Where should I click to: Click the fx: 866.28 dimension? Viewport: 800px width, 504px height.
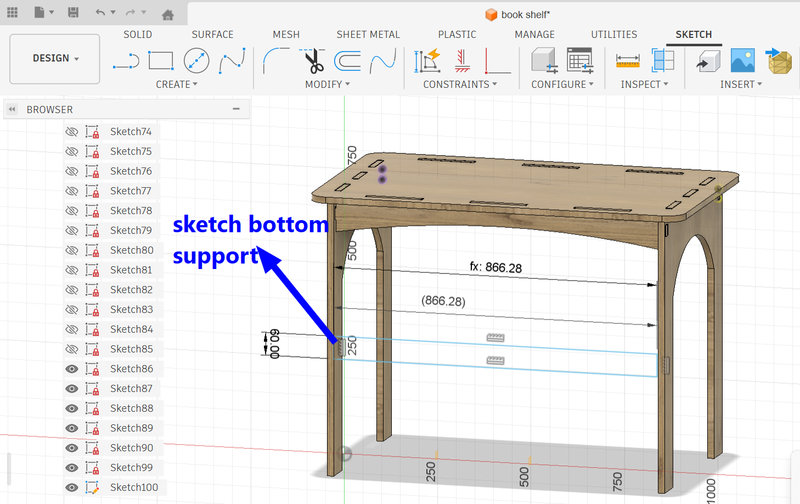point(495,267)
